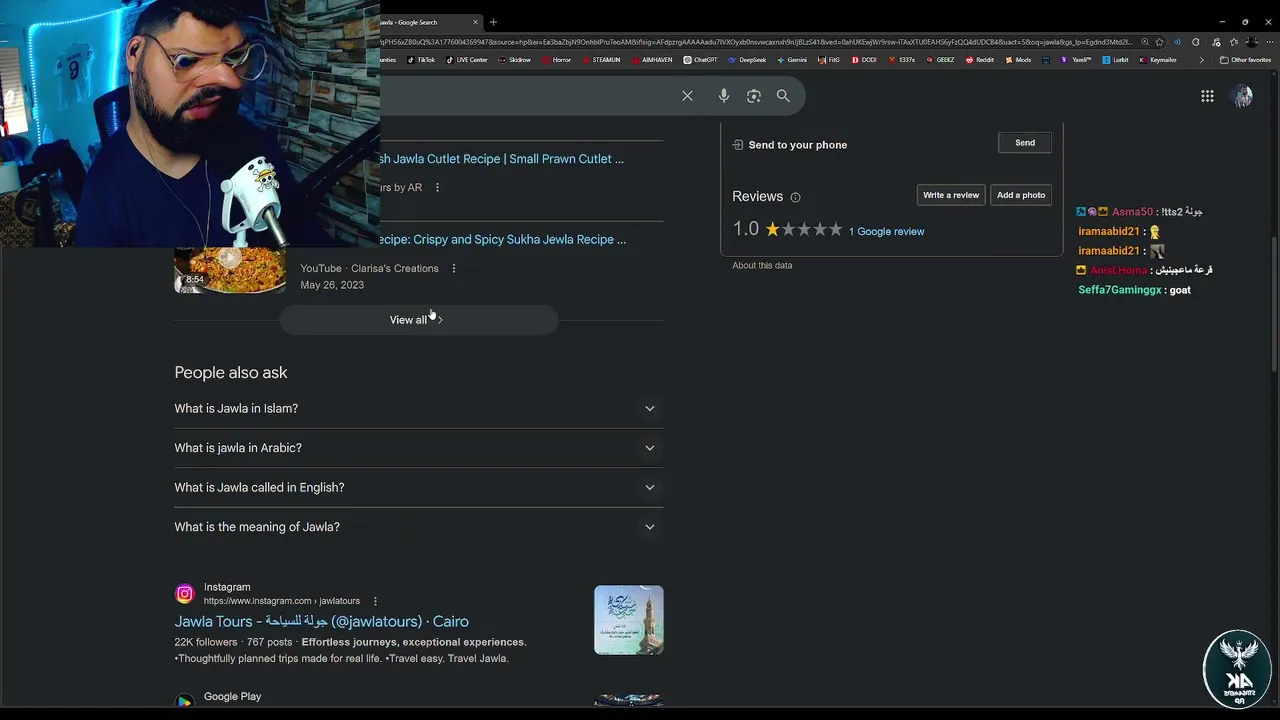Add page to favorites with star icon
This screenshot has width=1280, height=720.
[x=1159, y=42]
